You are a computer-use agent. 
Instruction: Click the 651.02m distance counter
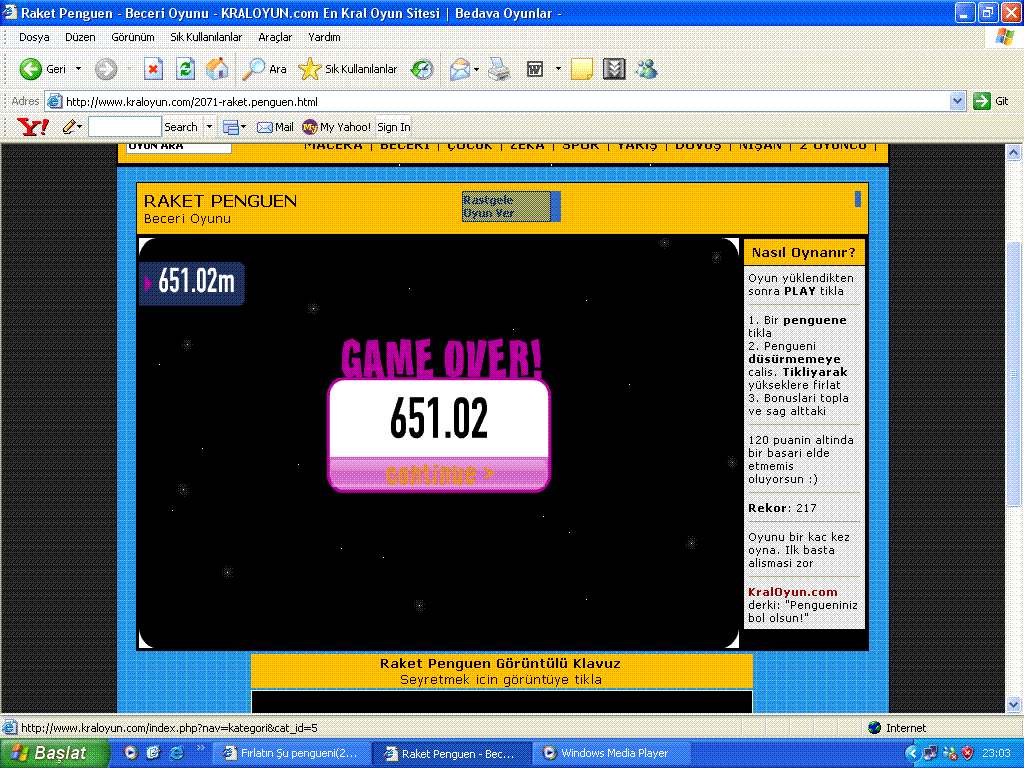pos(192,283)
